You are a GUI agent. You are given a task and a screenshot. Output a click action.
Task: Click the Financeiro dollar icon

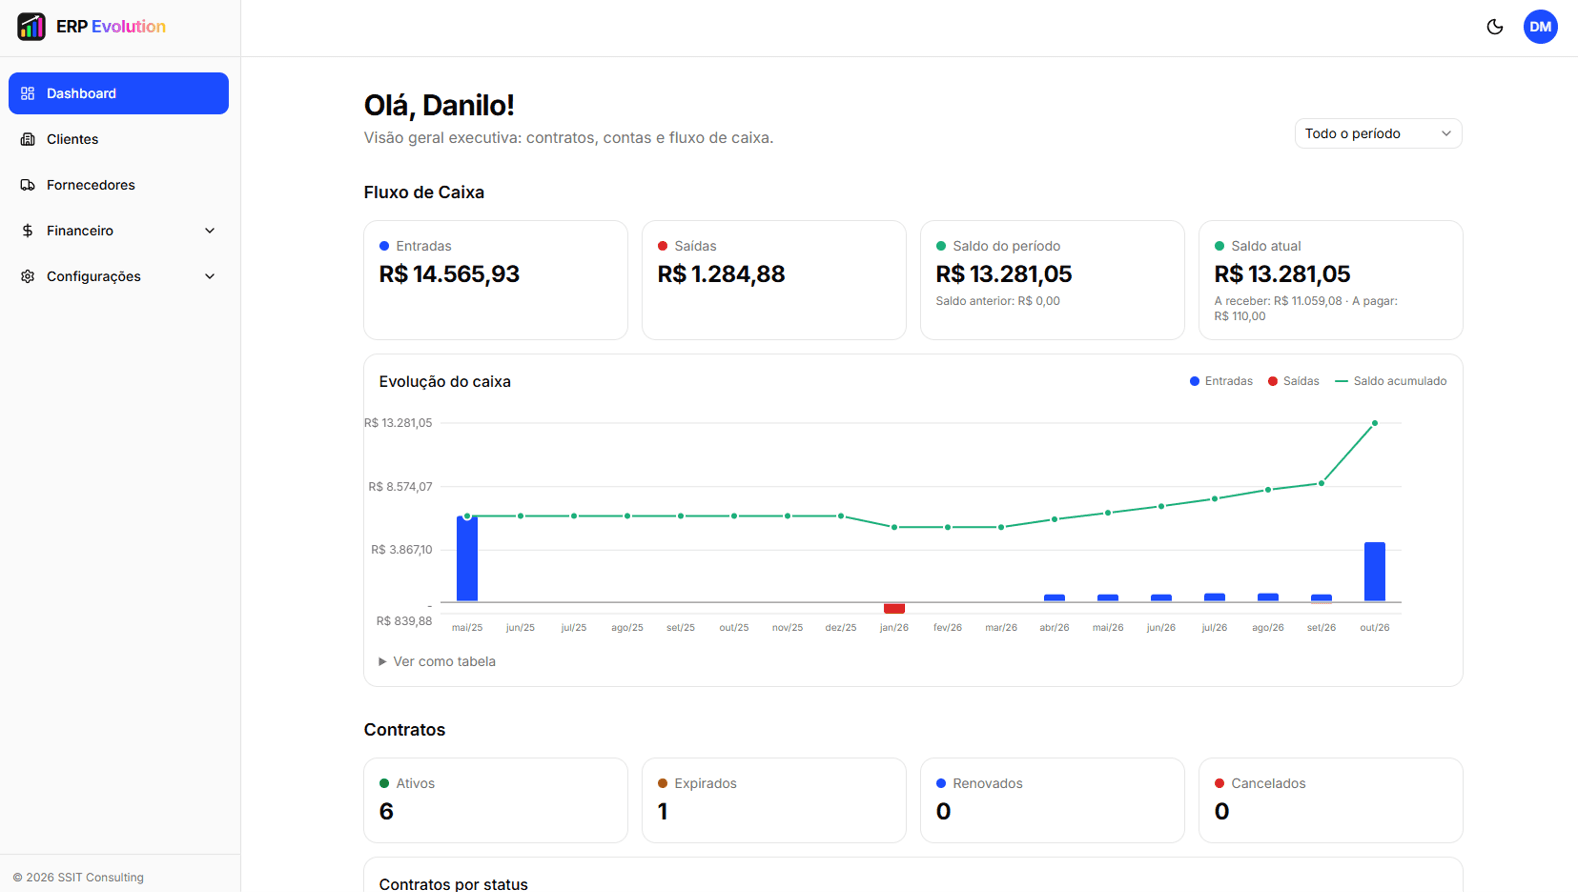point(28,231)
